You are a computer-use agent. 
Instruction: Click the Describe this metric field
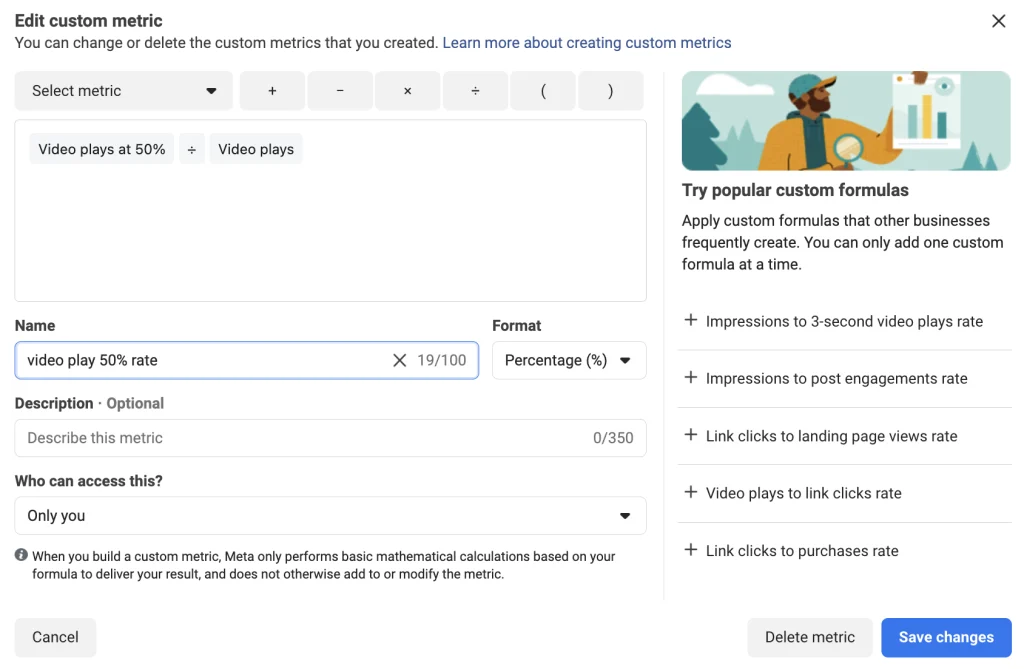tap(330, 437)
